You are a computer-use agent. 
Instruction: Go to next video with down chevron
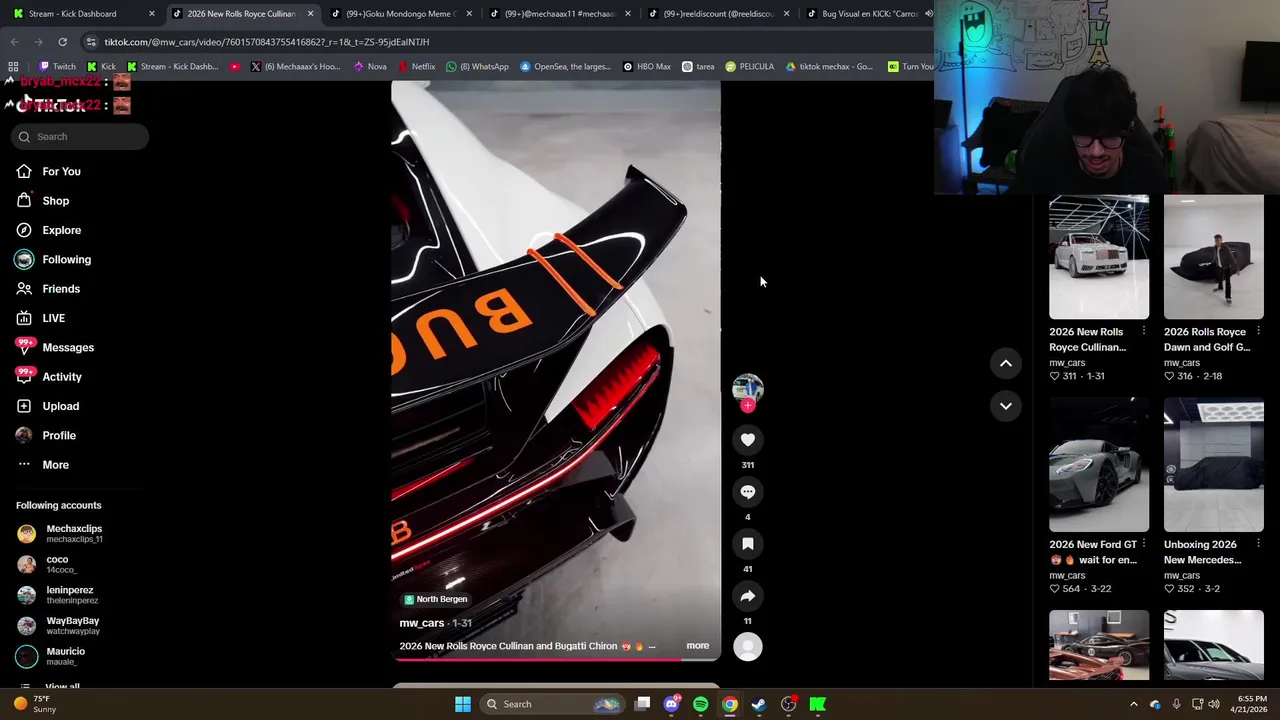click(1006, 406)
